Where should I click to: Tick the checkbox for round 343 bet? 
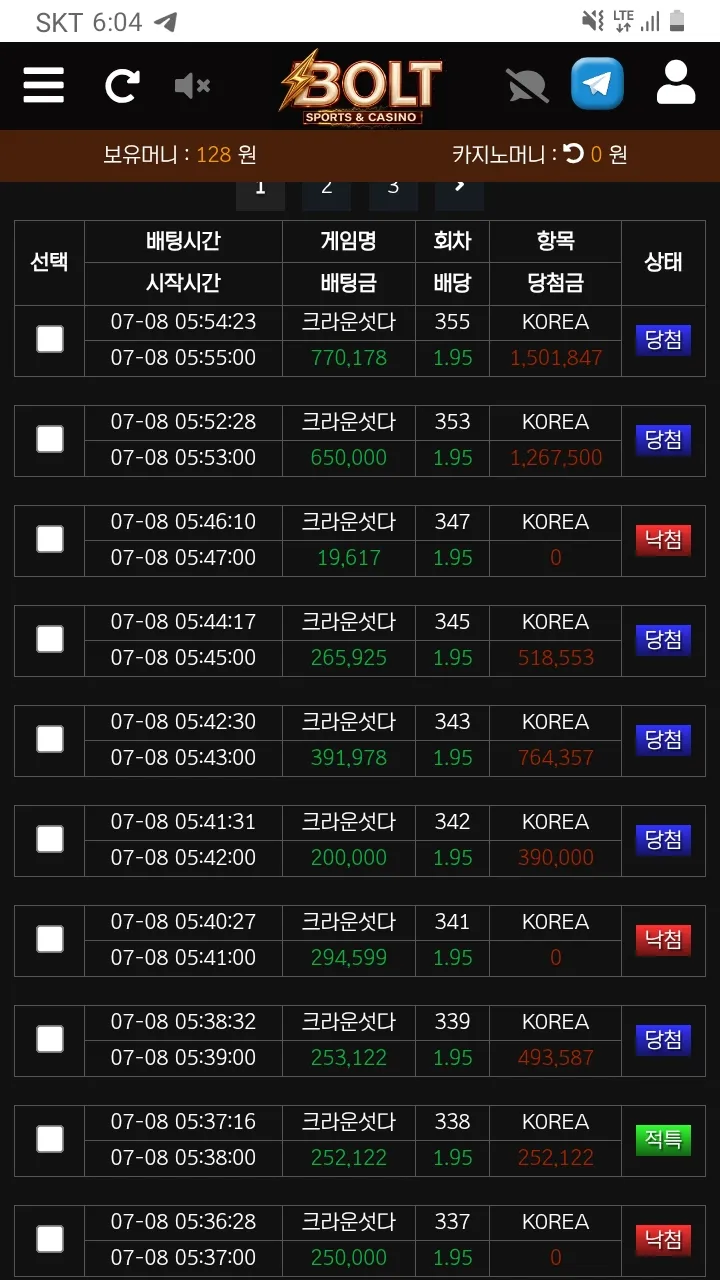(50, 739)
